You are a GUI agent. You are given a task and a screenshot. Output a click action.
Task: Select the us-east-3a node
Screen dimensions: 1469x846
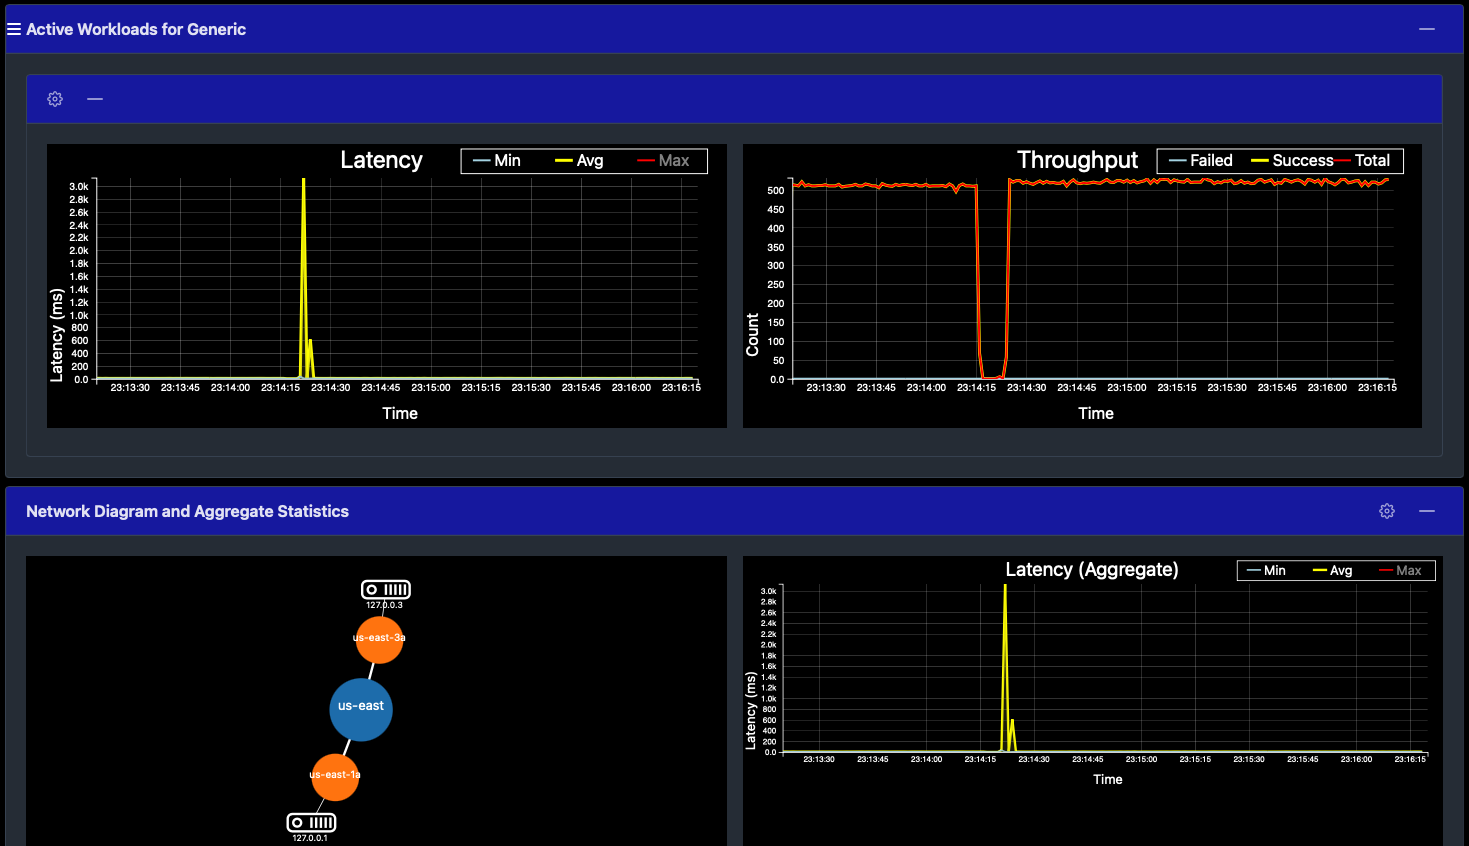pos(379,639)
